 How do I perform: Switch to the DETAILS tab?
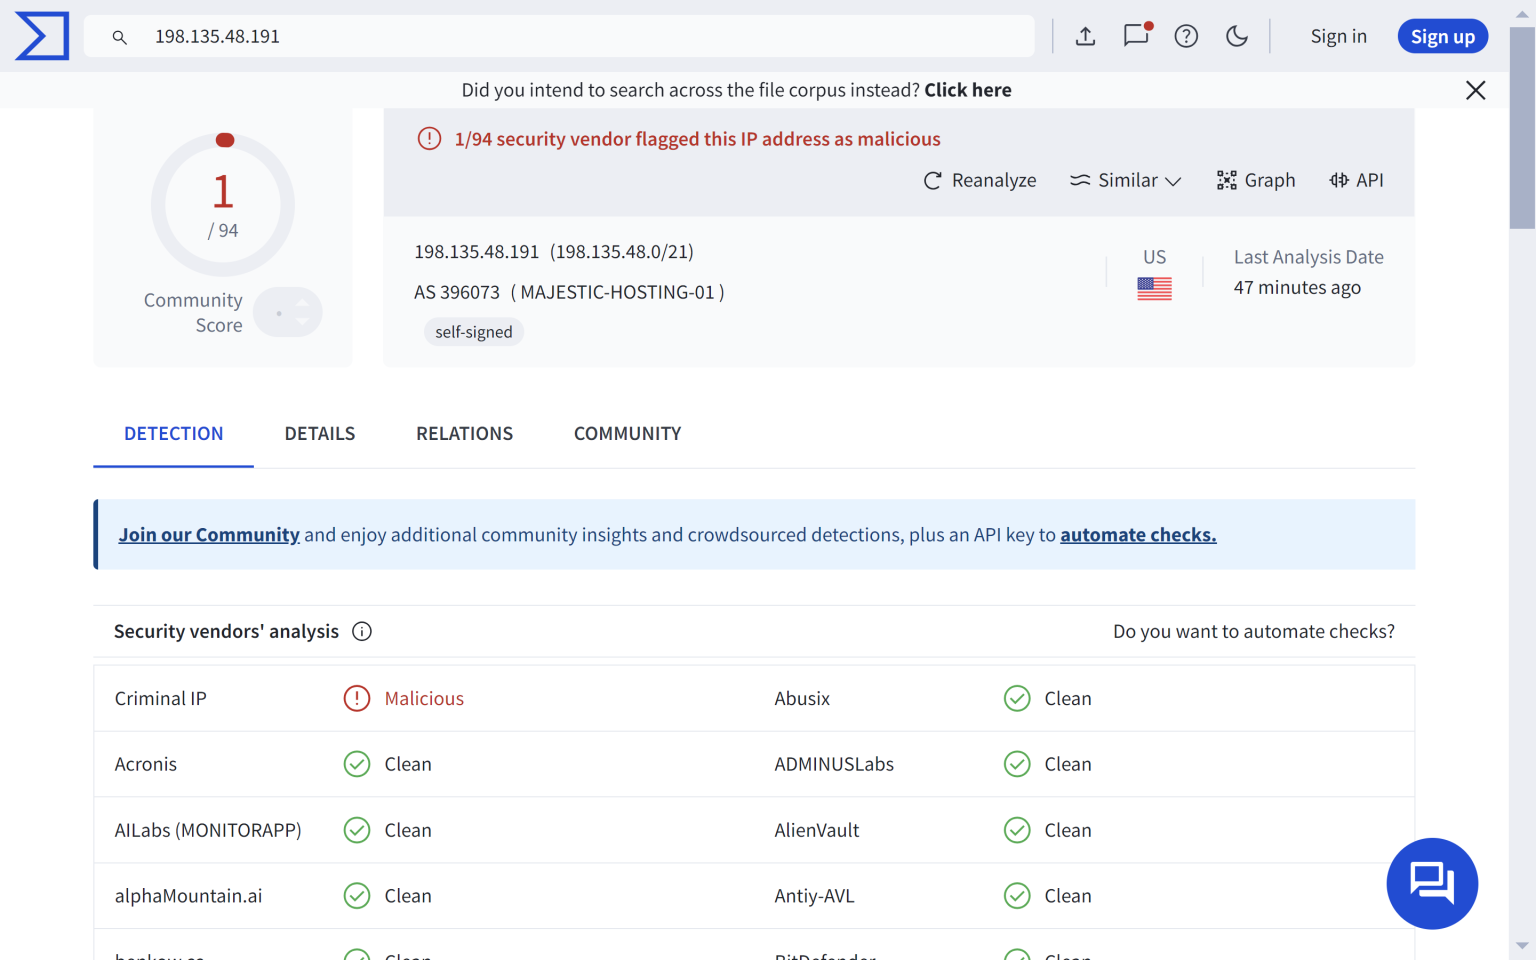pyautogui.click(x=319, y=433)
